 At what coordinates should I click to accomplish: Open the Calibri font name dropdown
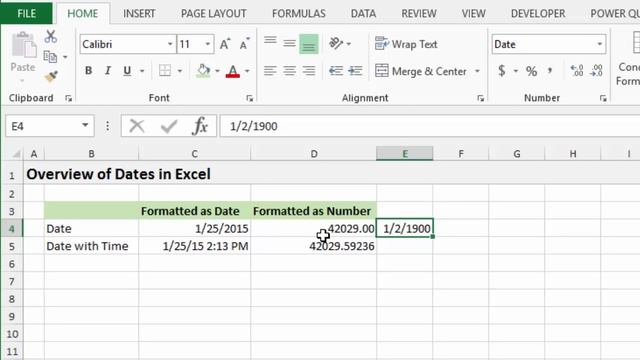170,44
